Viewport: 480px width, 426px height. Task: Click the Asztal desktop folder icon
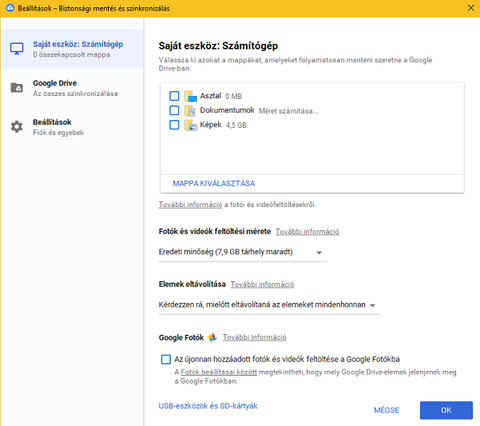click(191, 96)
